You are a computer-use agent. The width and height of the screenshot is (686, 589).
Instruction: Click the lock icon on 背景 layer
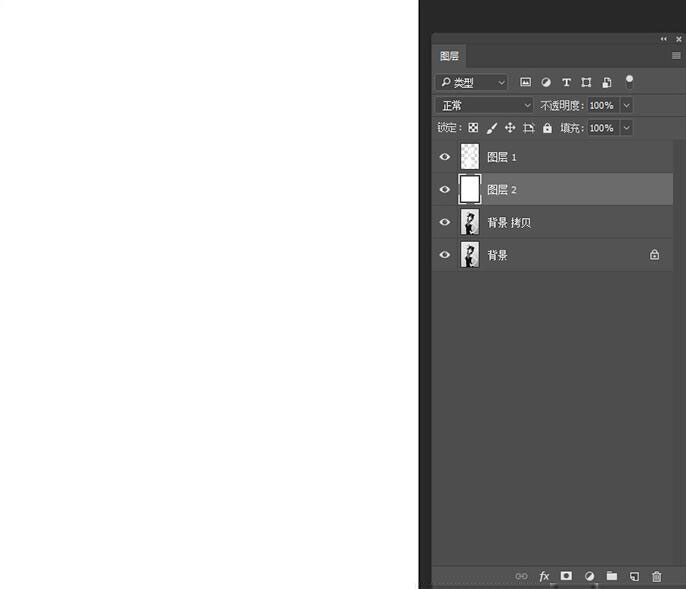coord(654,254)
